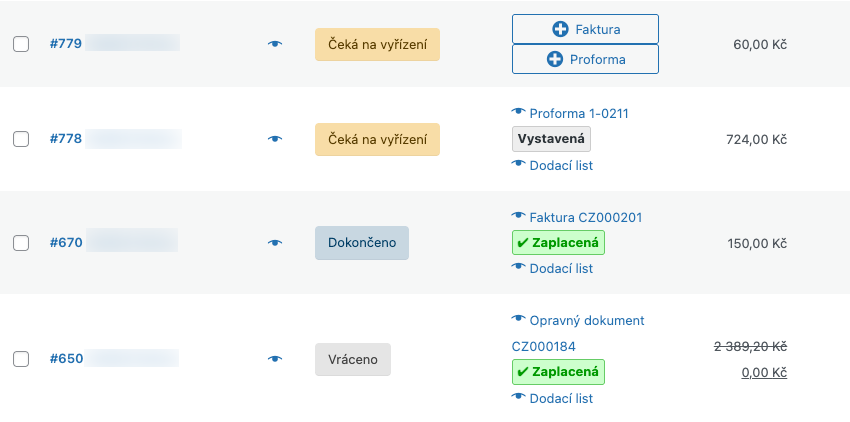This screenshot has height=422, width=850.
Task: Preview order #778 with eye icon
Action: click(x=275, y=139)
